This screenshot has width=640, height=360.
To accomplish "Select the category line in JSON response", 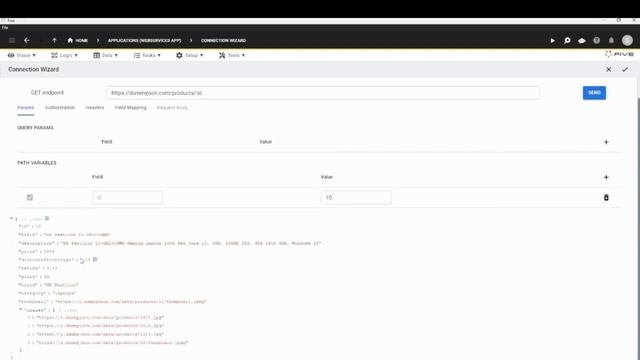I will coord(47,293).
